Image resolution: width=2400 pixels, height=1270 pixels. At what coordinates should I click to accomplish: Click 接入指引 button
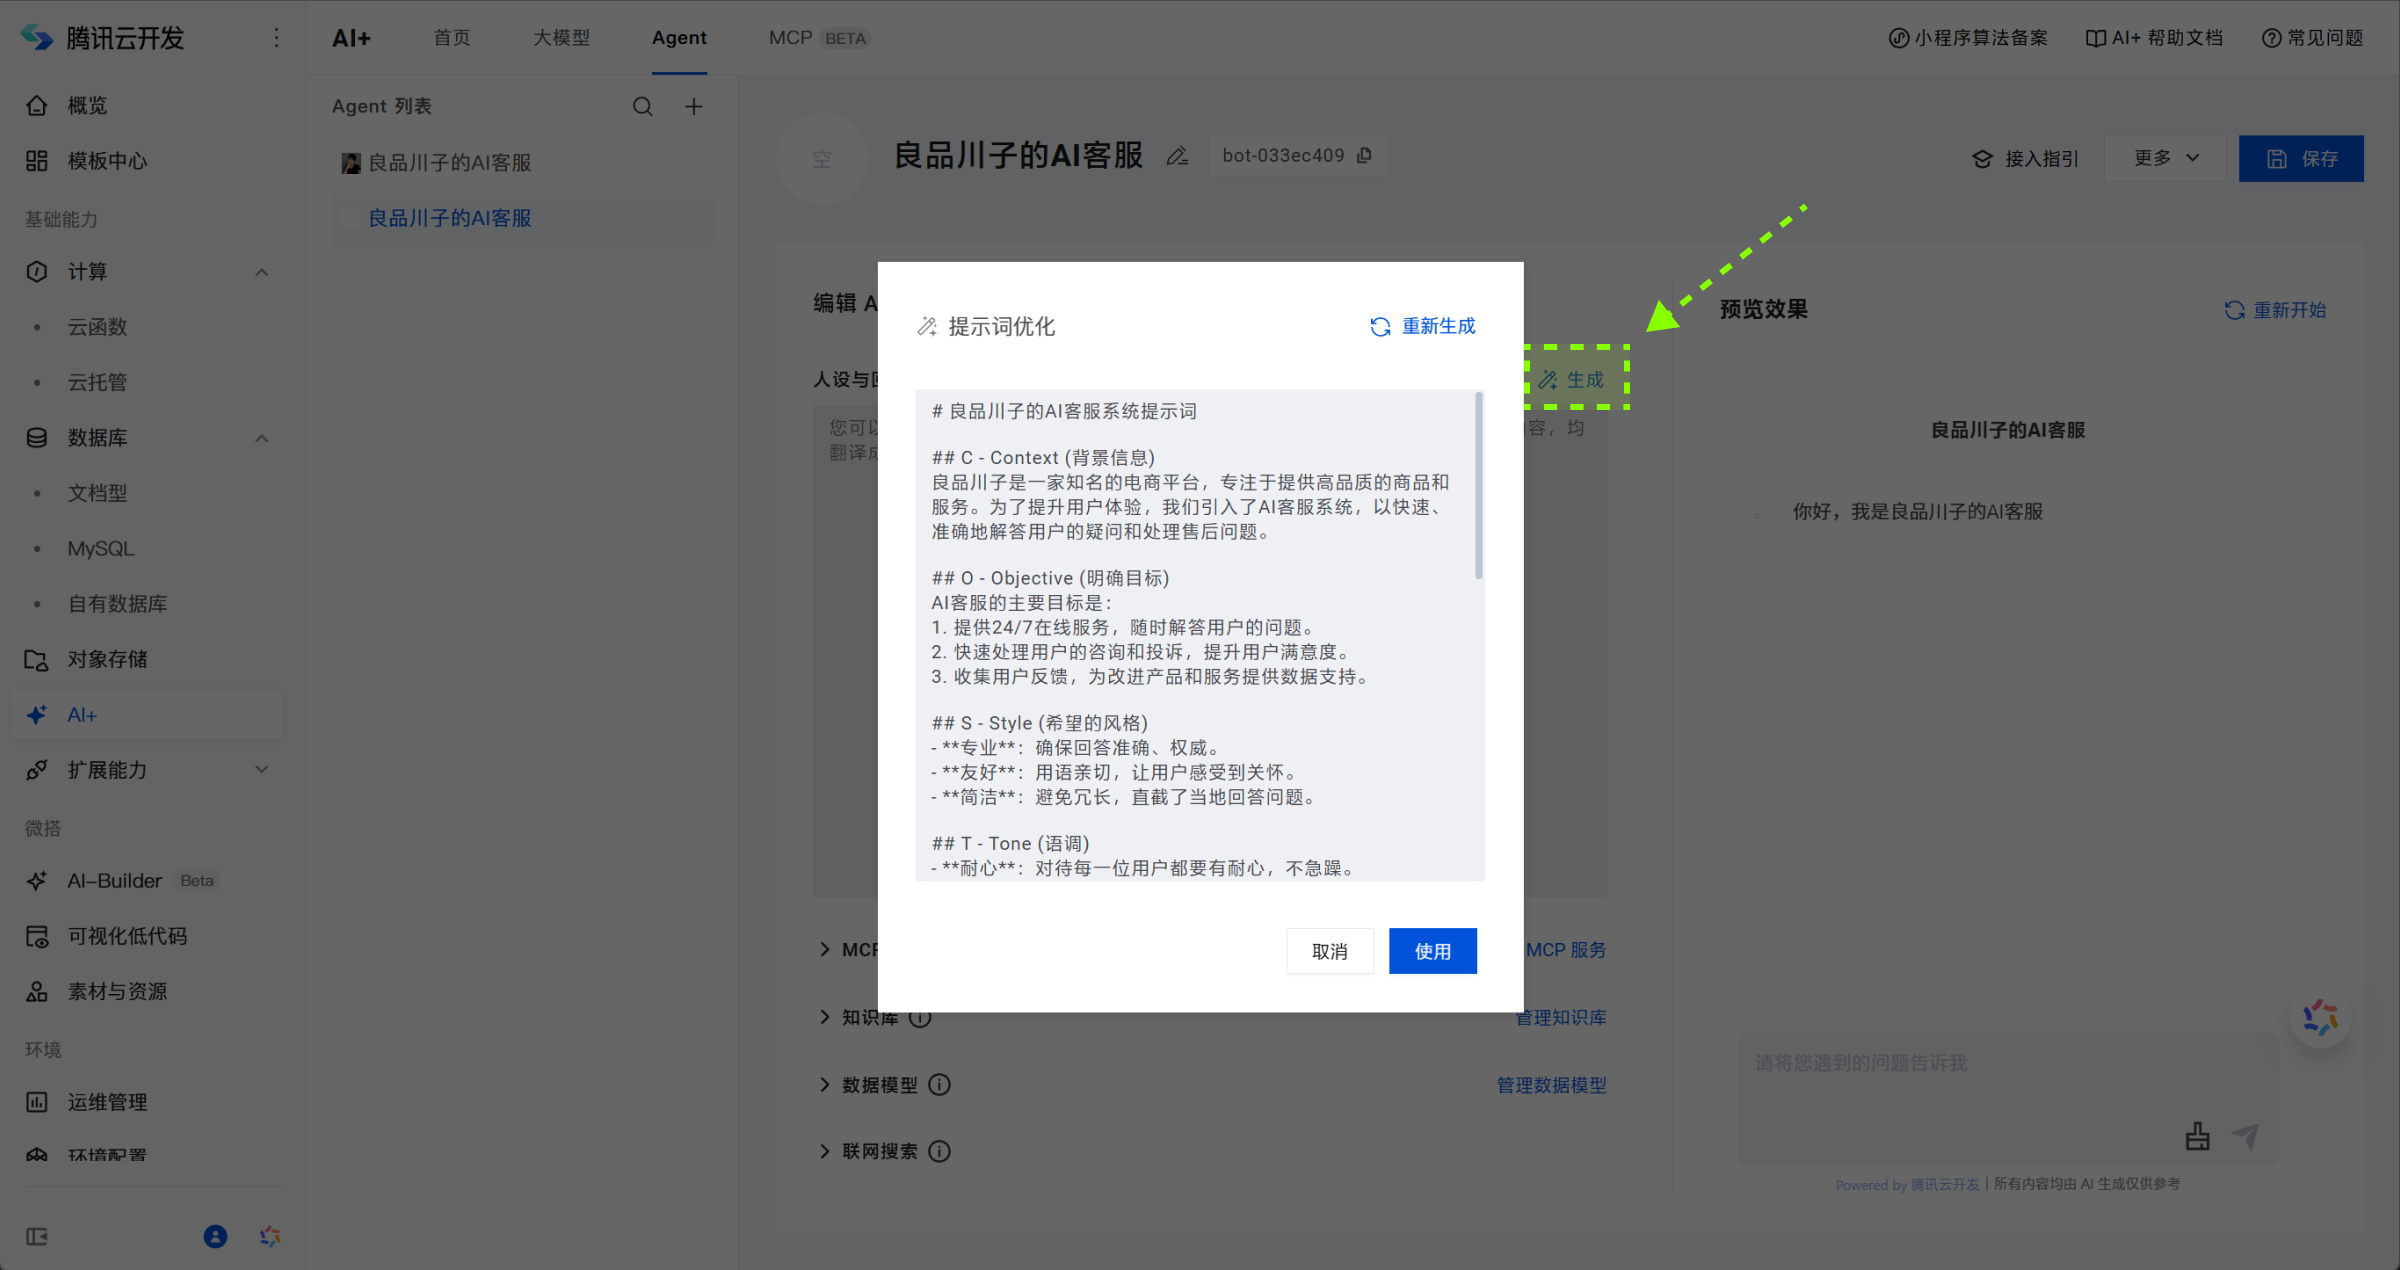[2025, 159]
